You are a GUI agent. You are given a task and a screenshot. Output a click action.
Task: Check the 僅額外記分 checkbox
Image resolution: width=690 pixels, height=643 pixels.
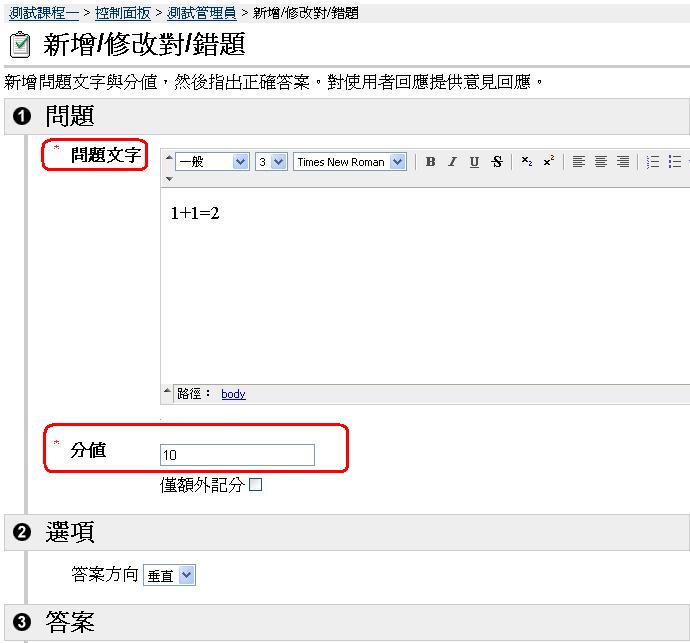256,485
